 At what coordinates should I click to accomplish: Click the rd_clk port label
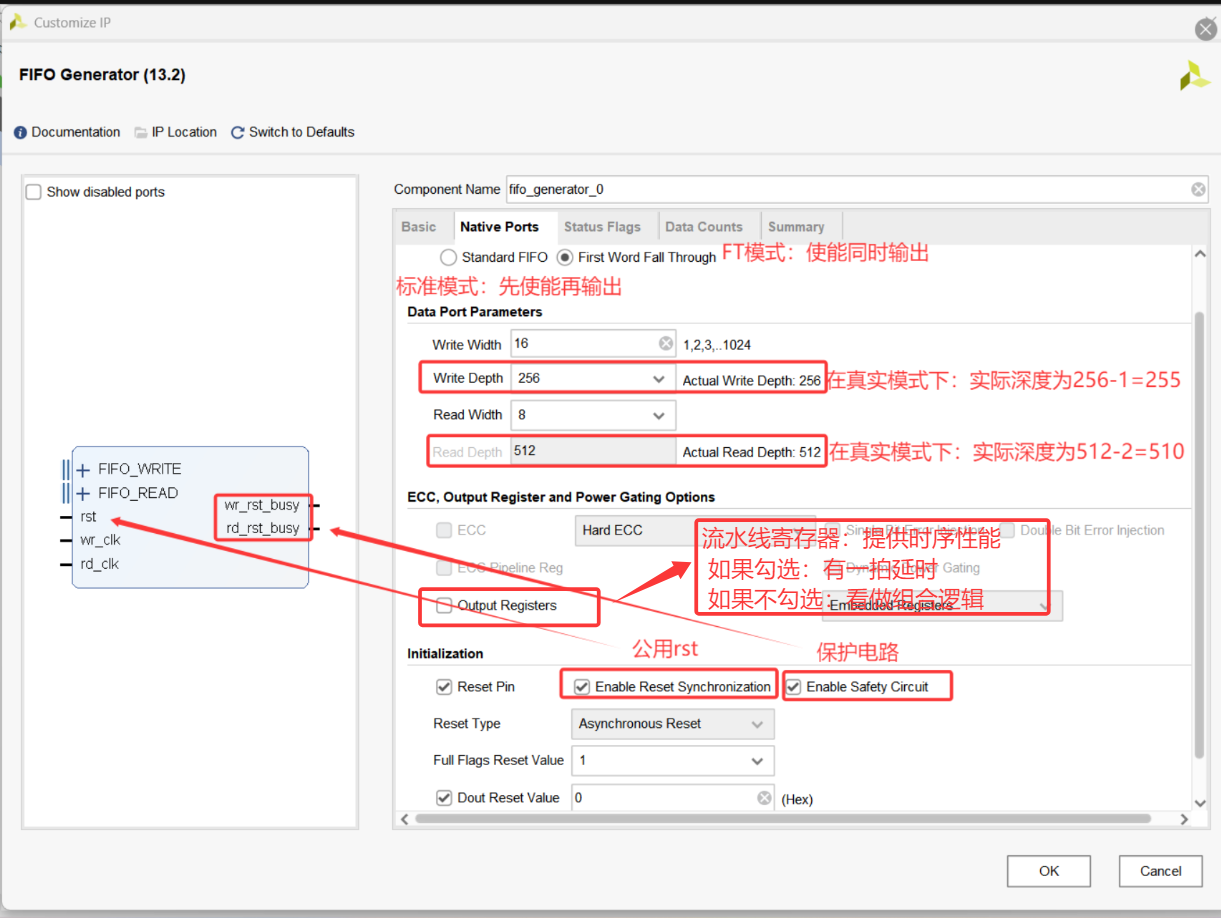click(x=100, y=564)
